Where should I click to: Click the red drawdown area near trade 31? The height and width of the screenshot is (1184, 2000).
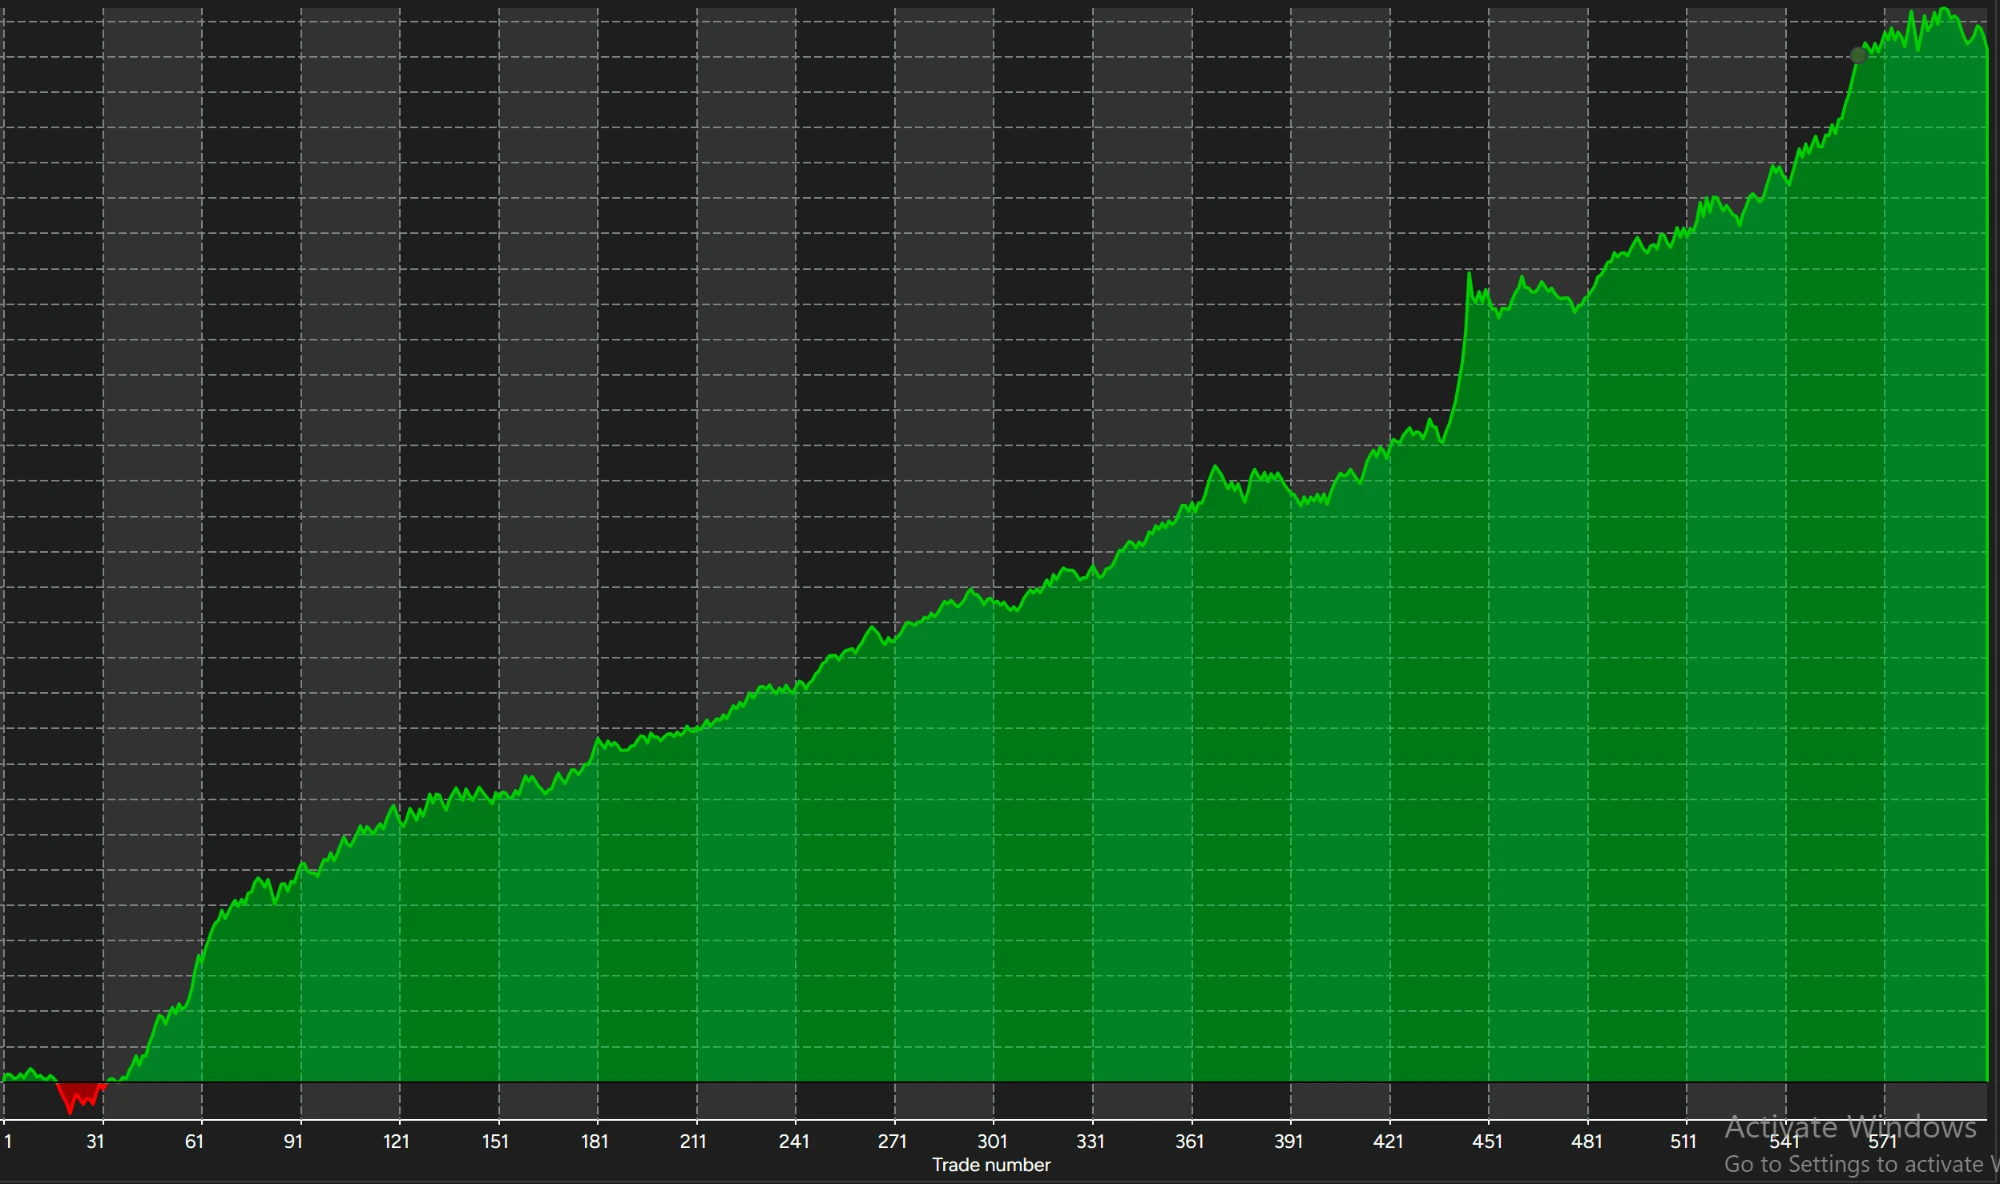(78, 1095)
